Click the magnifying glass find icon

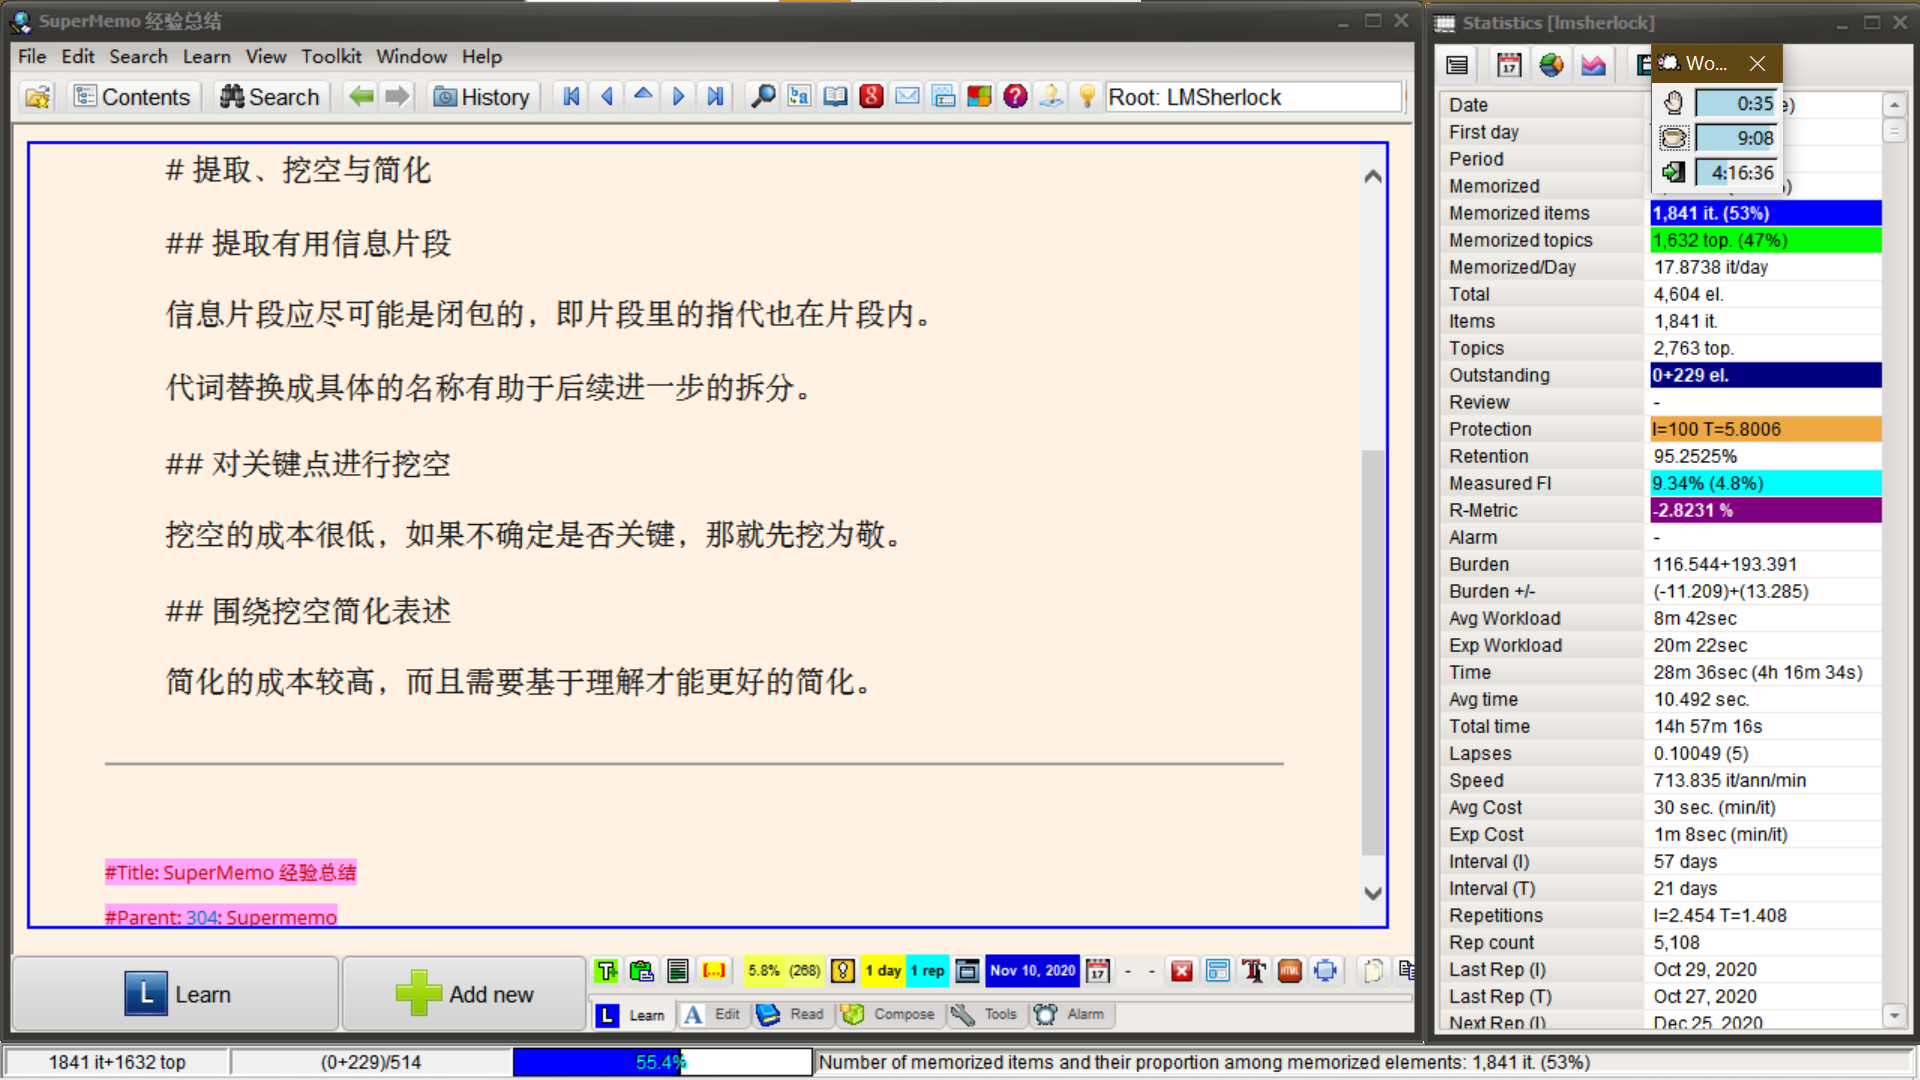coord(763,96)
